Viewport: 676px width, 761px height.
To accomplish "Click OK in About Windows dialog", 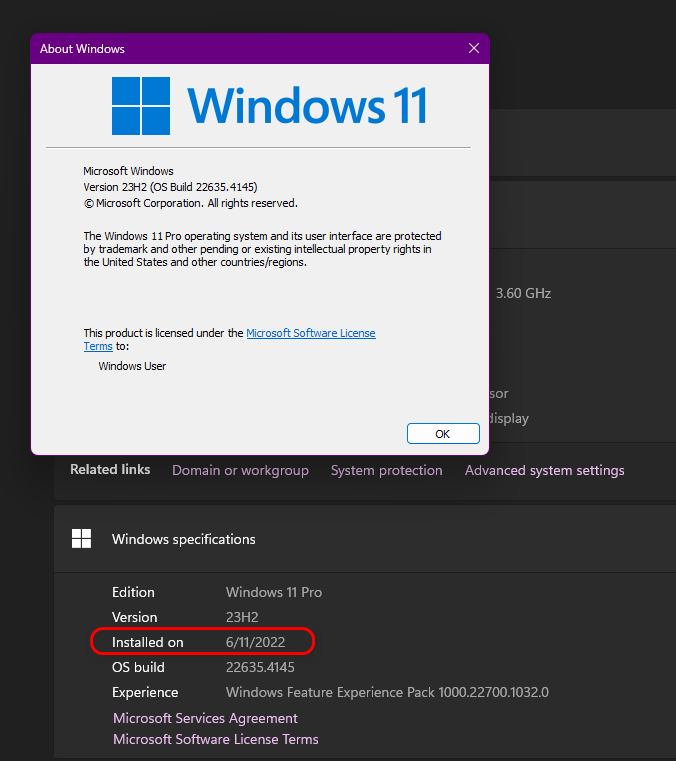I will (x=443, y=433).
